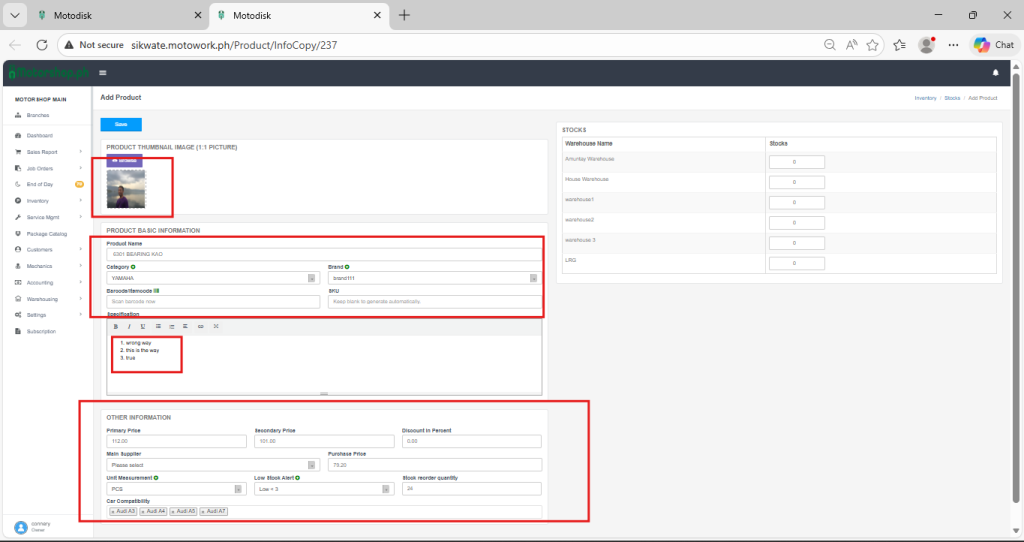Expand the Inventory sidebar menu
The width and height of the screenshot is (1024, 542).
click(x=38, y=200)
